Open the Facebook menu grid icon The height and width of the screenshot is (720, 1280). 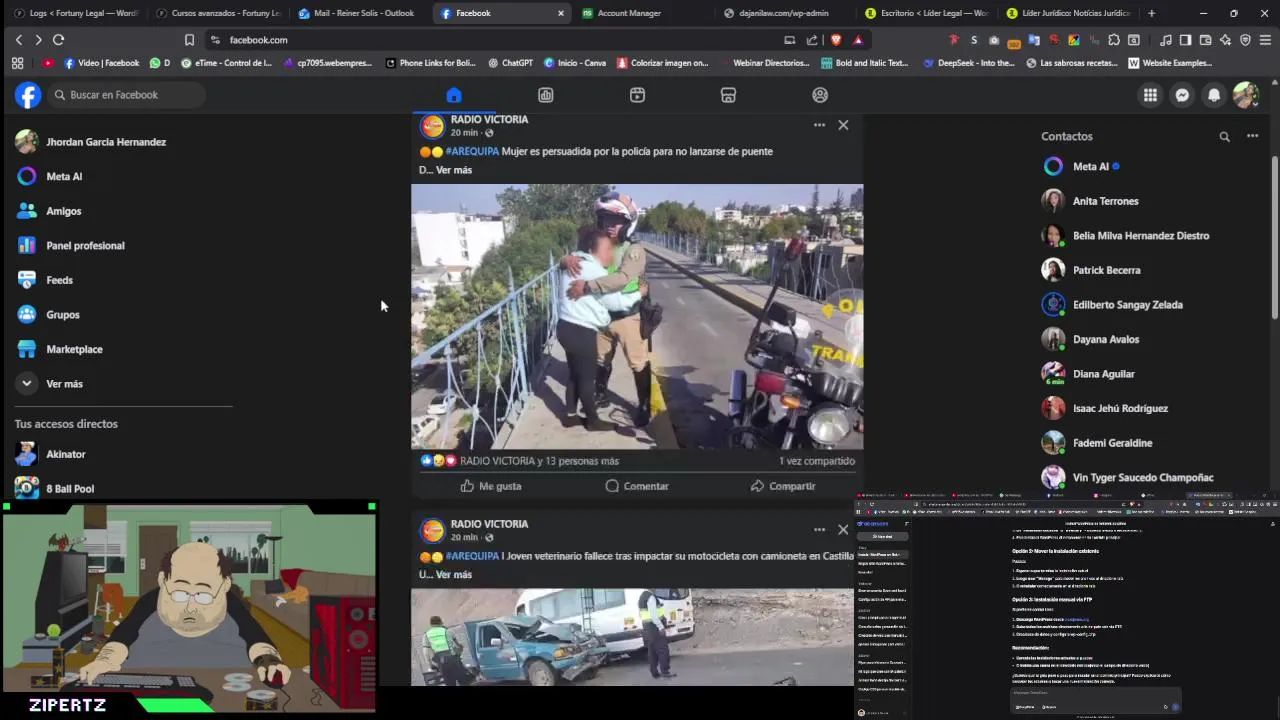pos(1150,95)
